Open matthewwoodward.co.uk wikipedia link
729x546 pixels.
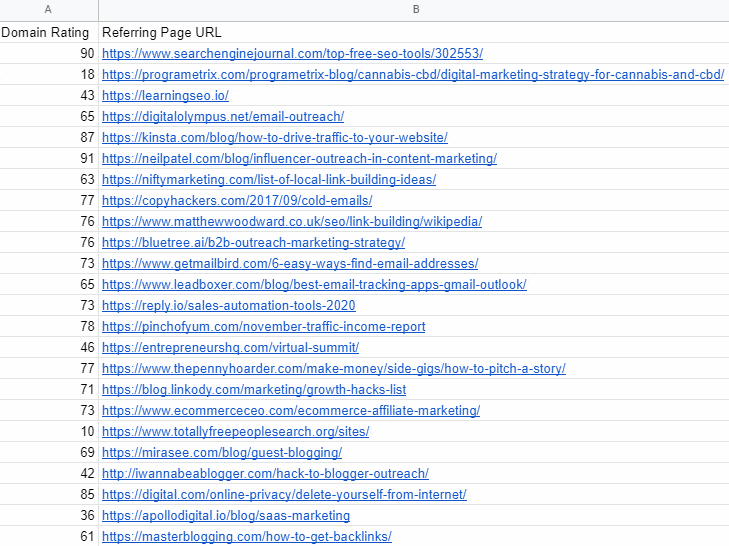click(x=292, y=221)
